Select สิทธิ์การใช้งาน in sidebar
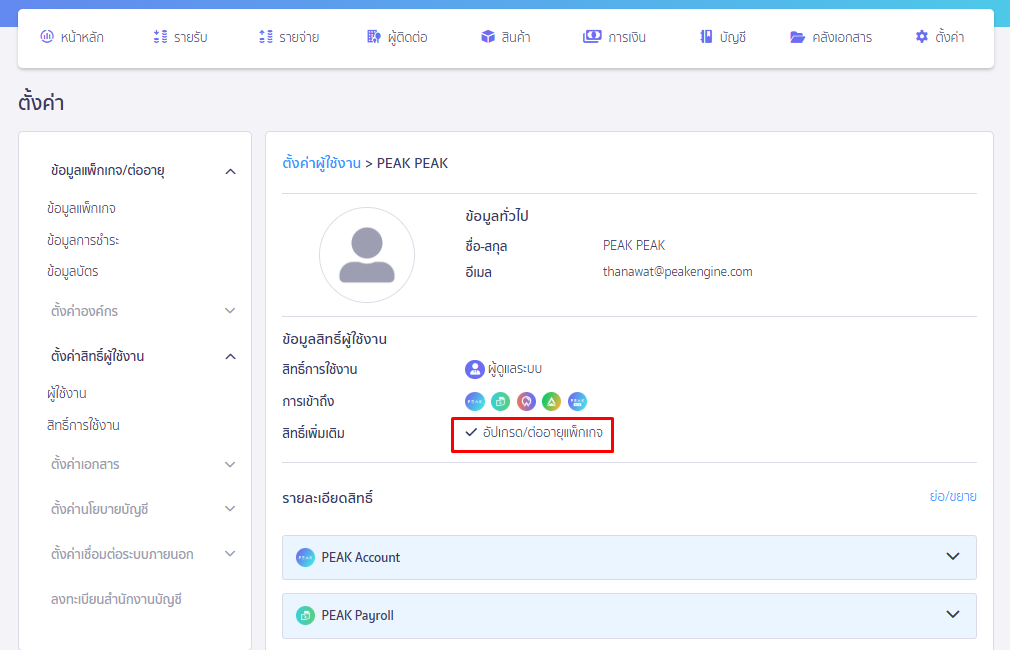This screenshot has width=1010, height=650. coord(83,425)
